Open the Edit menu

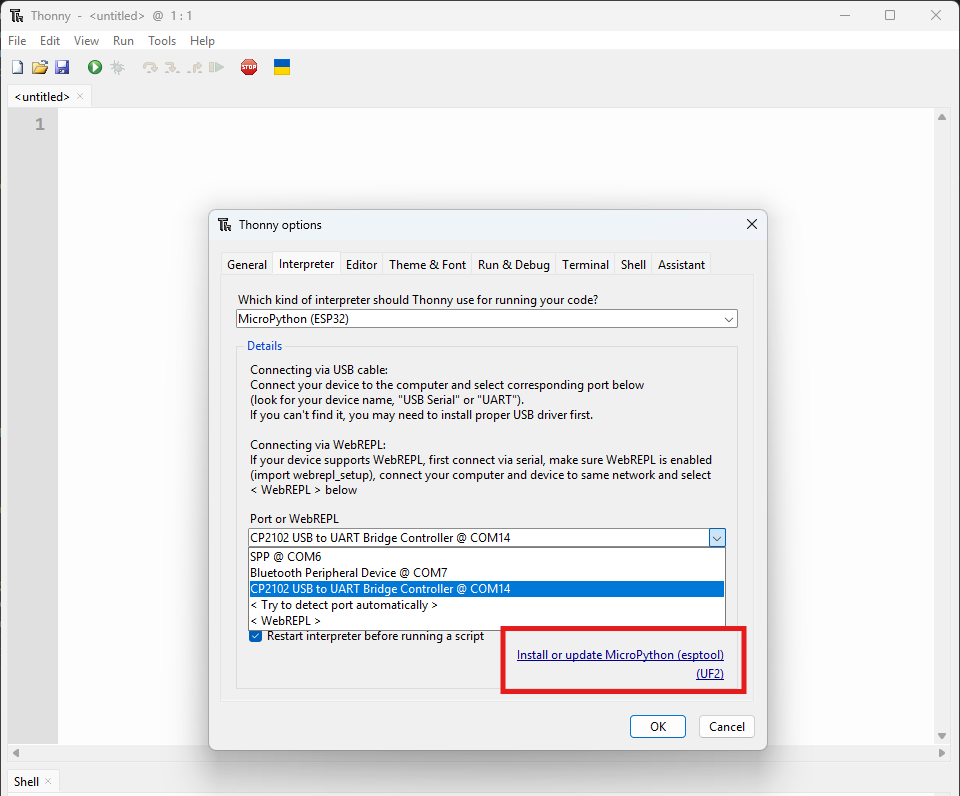[x=50, y=40]
